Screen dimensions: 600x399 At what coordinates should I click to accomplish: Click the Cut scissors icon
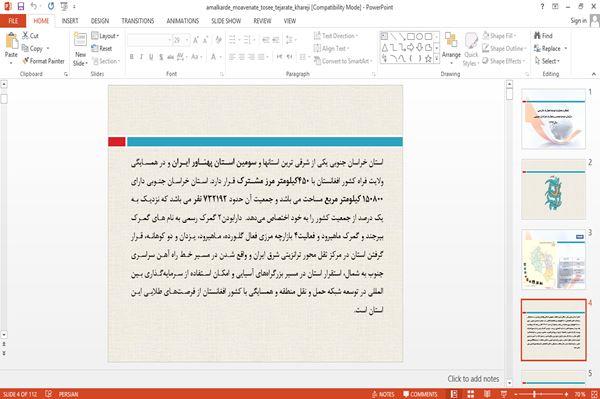[x=25, y=36]
